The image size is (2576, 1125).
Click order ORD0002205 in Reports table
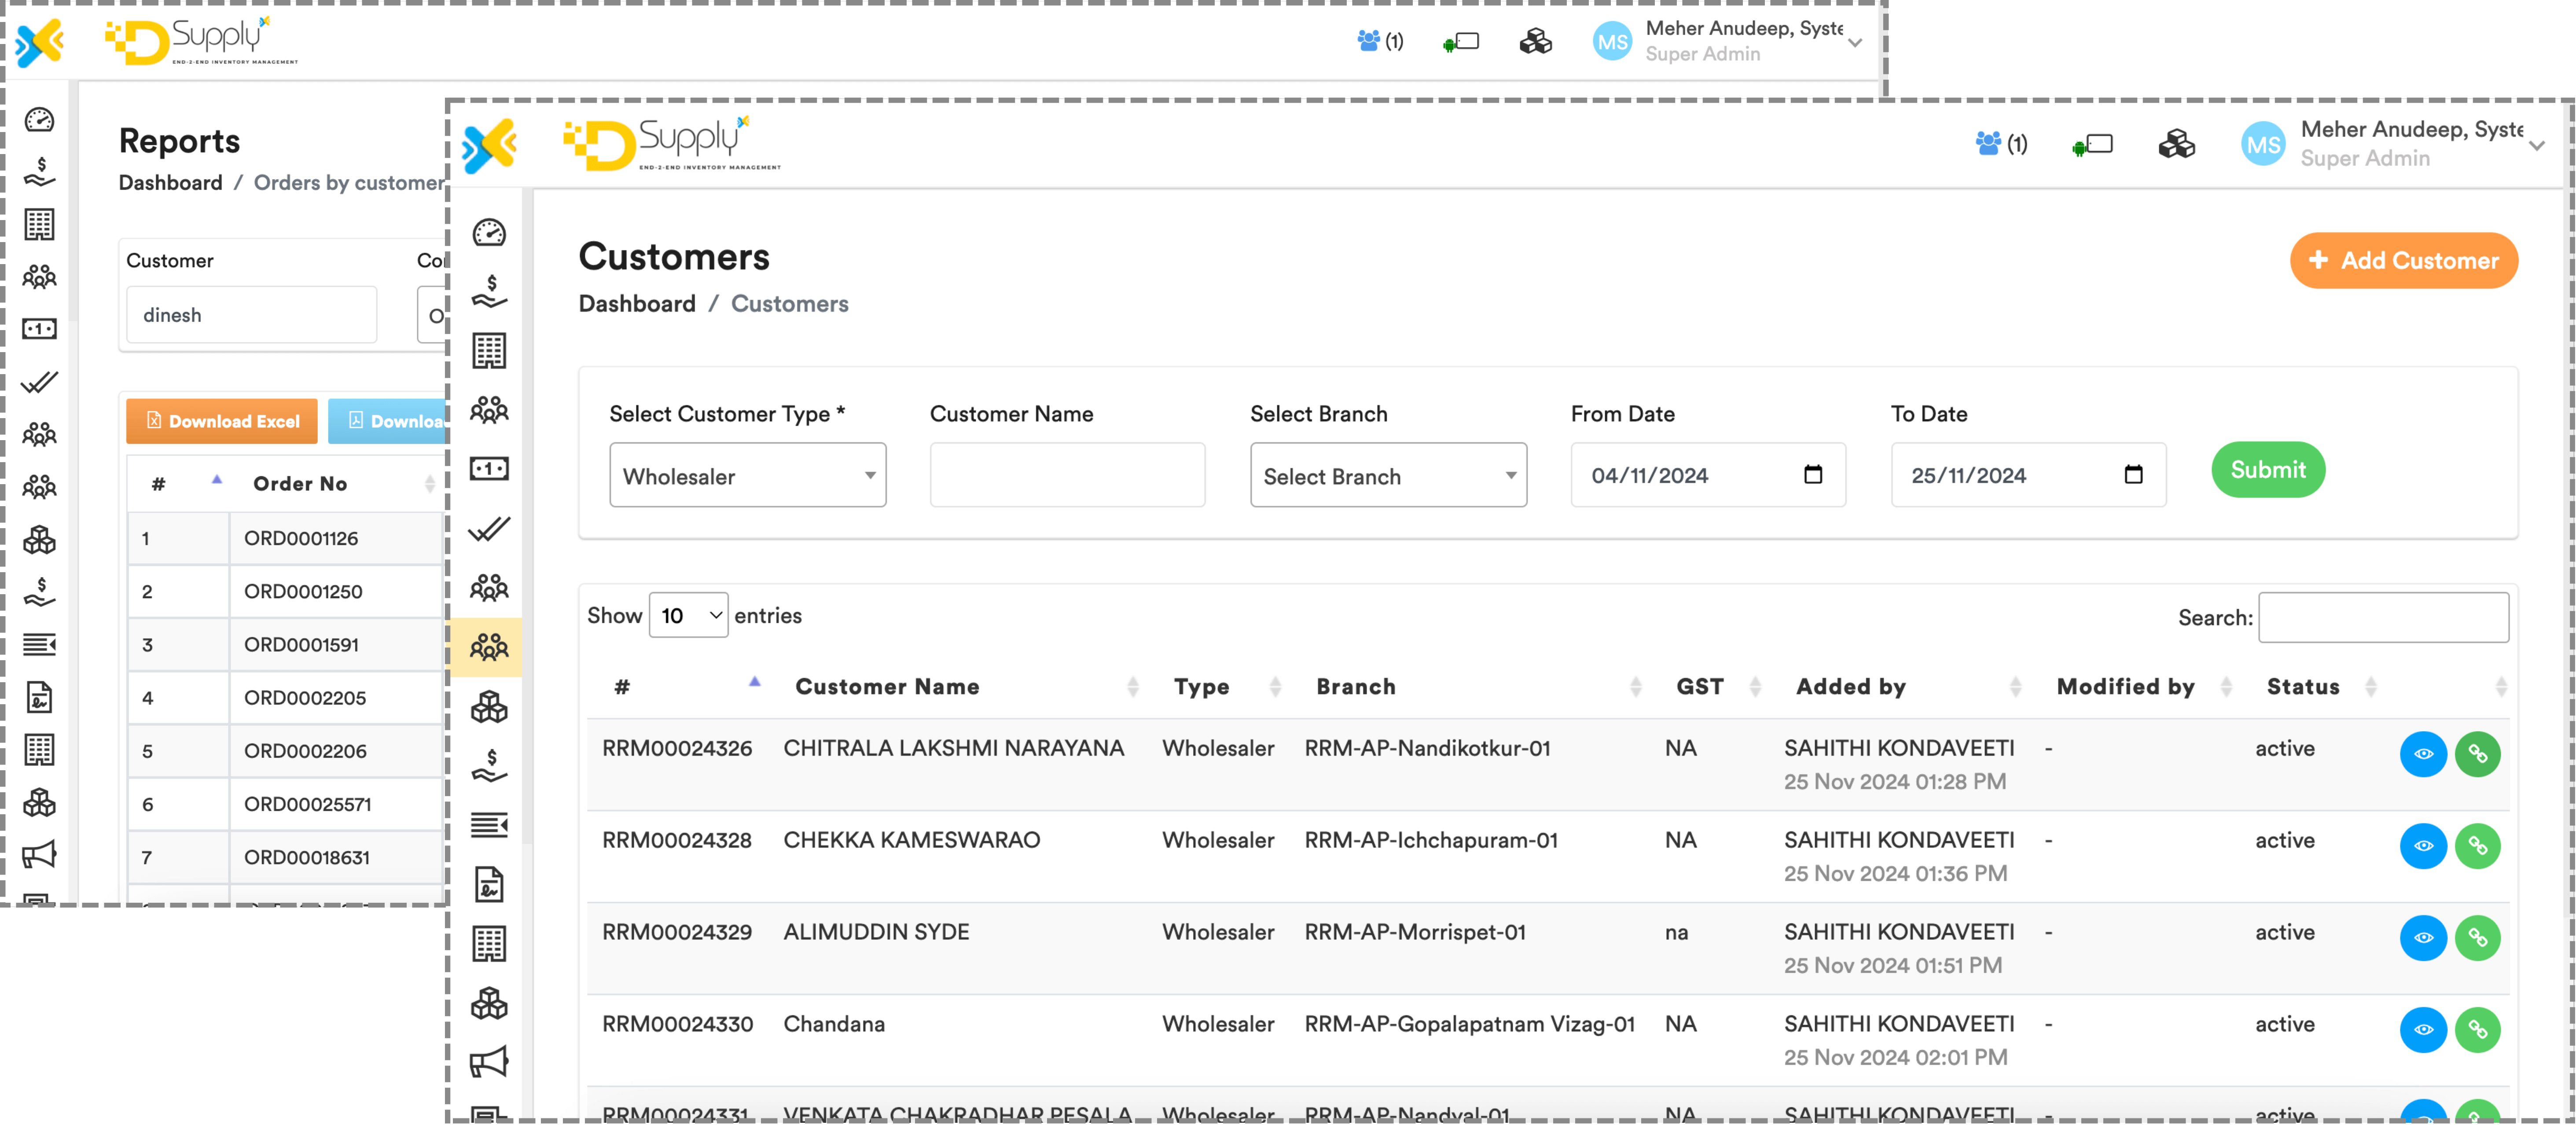pyautogui.click(x=305, y=698)
